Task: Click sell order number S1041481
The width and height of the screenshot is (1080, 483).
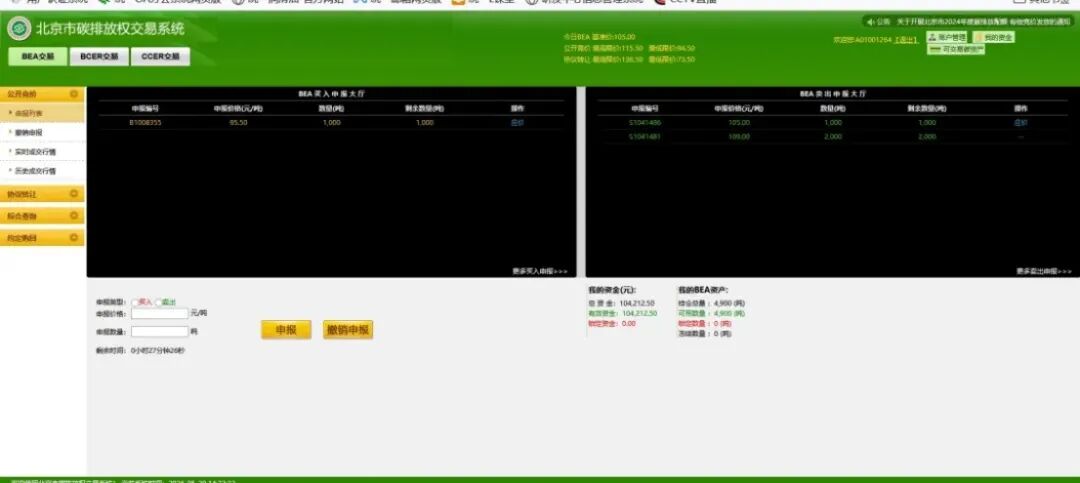Action: [x=645, y=136]
